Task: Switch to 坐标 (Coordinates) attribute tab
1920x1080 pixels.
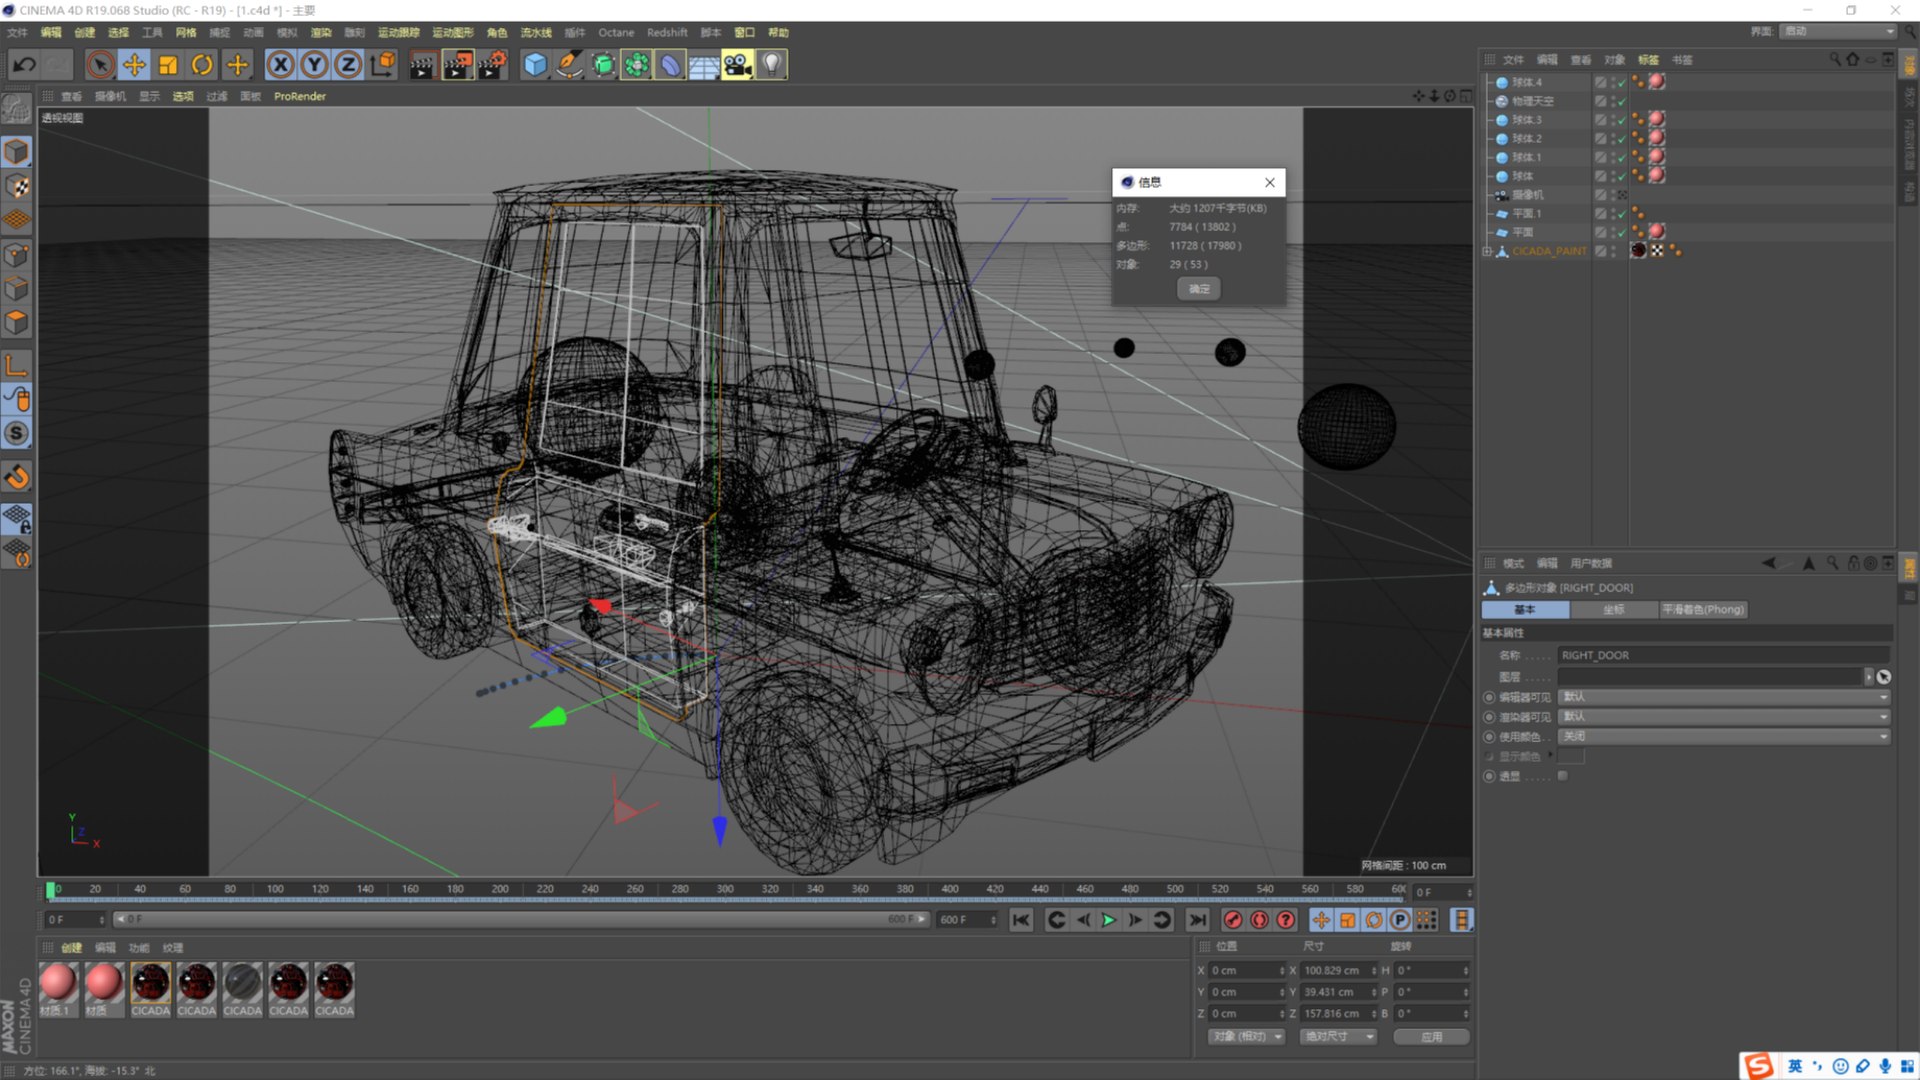Action: tap(1614, 610)
